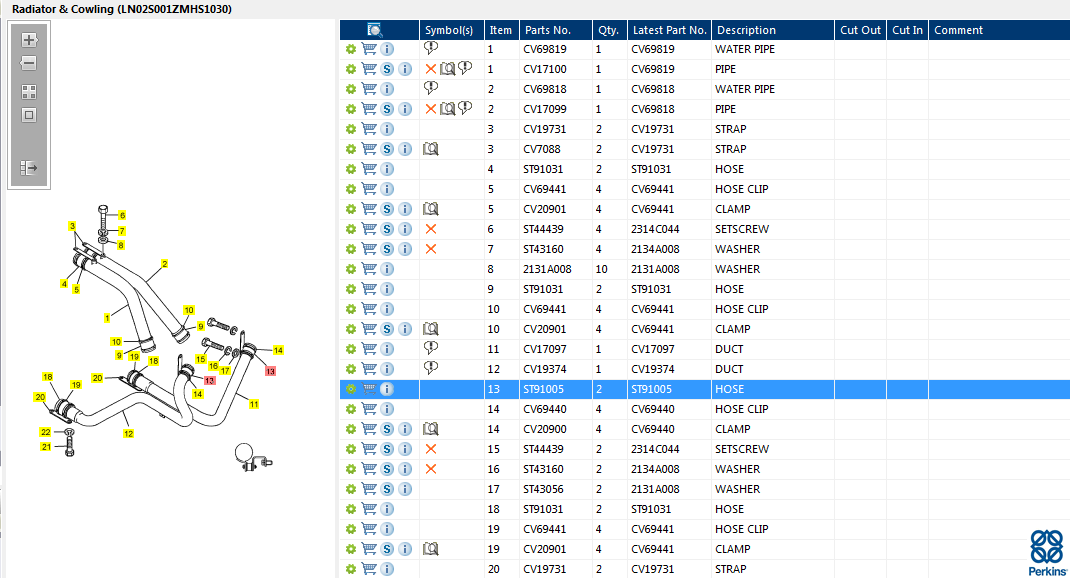Select callout 6 on the diagram
1070x578 pixels.
point(122,215)
